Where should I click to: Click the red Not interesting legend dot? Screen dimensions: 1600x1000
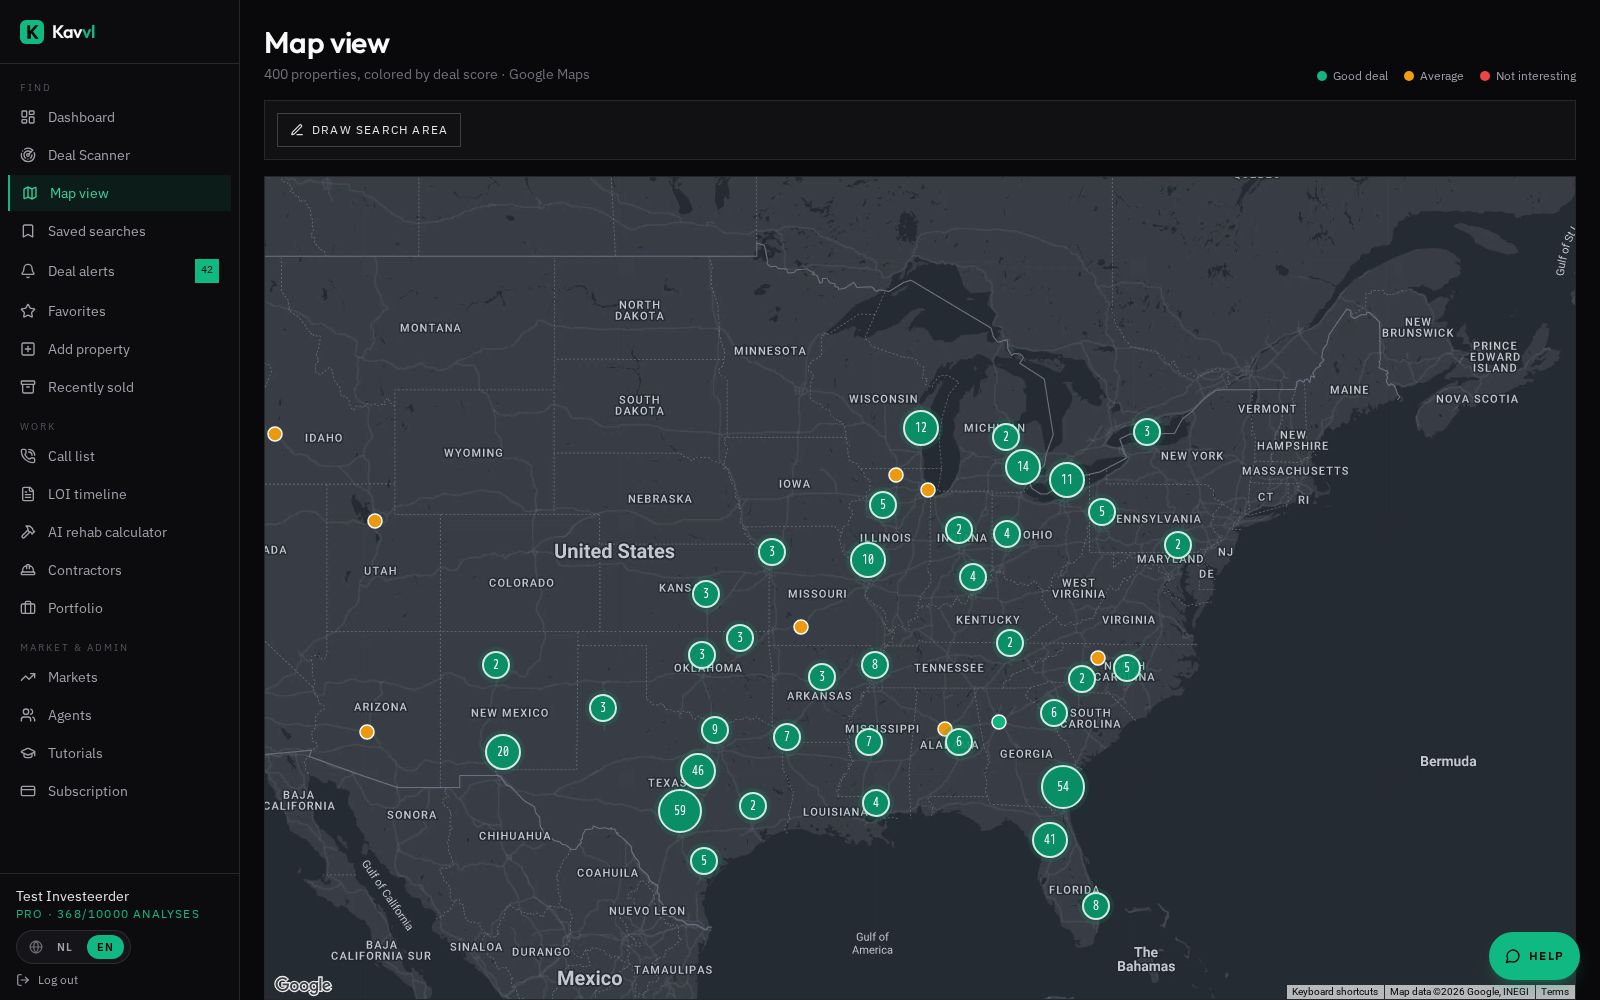1485,76
